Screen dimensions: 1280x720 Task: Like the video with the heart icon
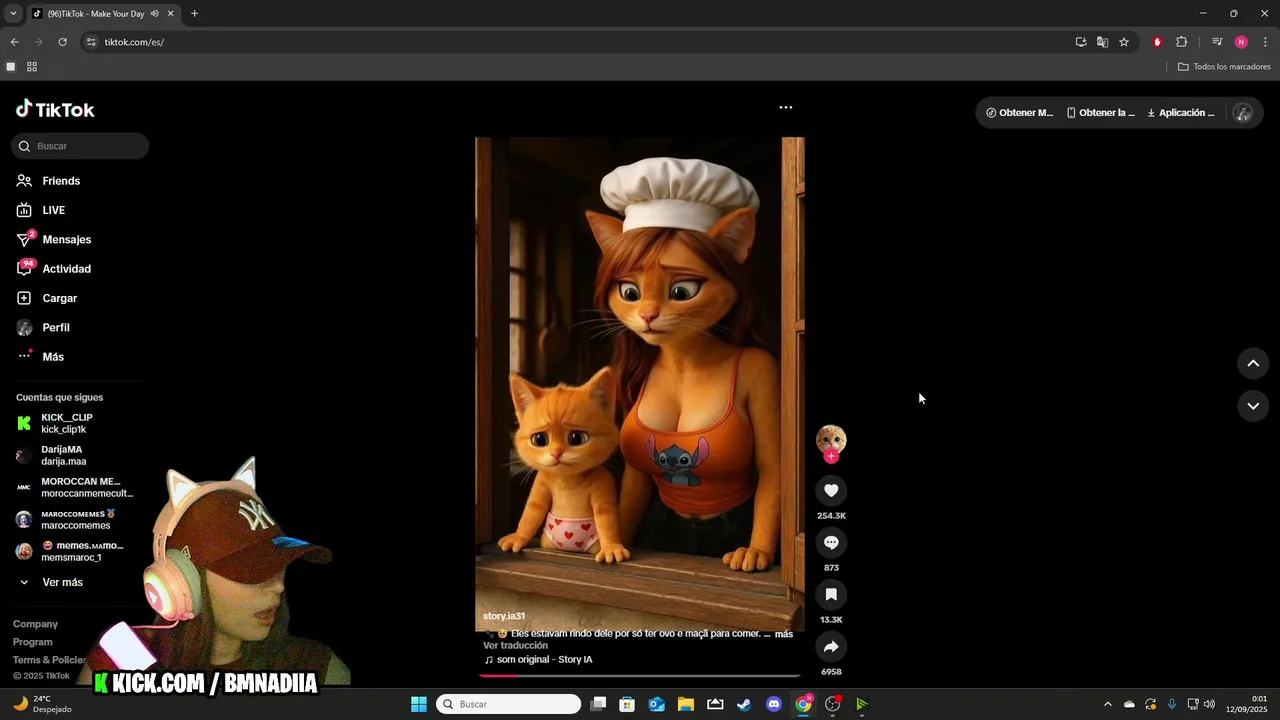(x=831, y=490)
